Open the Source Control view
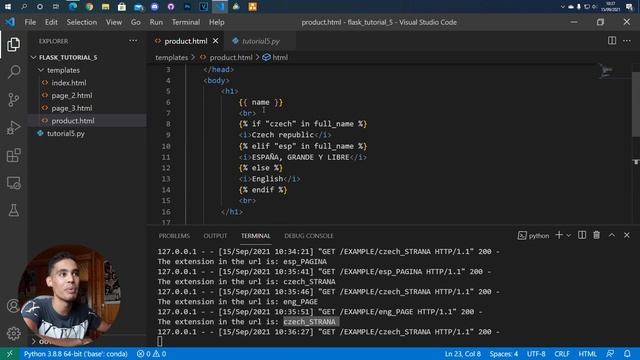The image size is (640, 360). point(13,100)
